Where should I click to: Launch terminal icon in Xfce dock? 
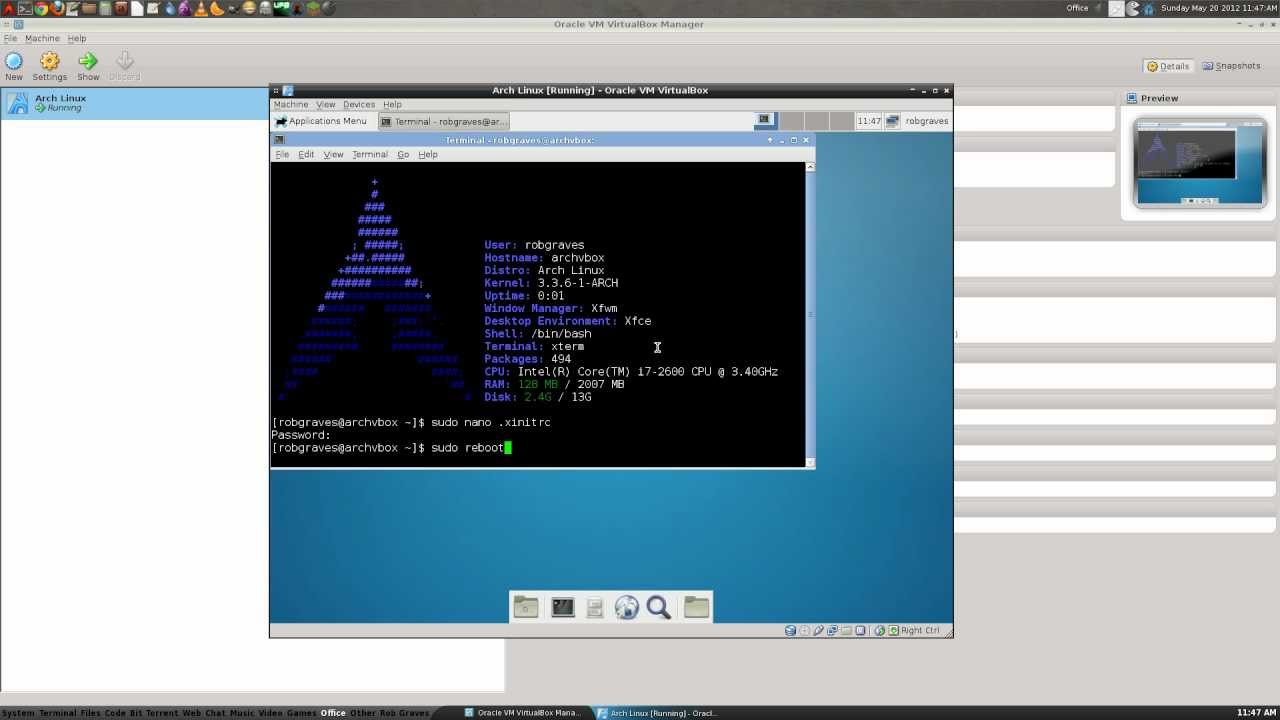[x=562, y=607]
